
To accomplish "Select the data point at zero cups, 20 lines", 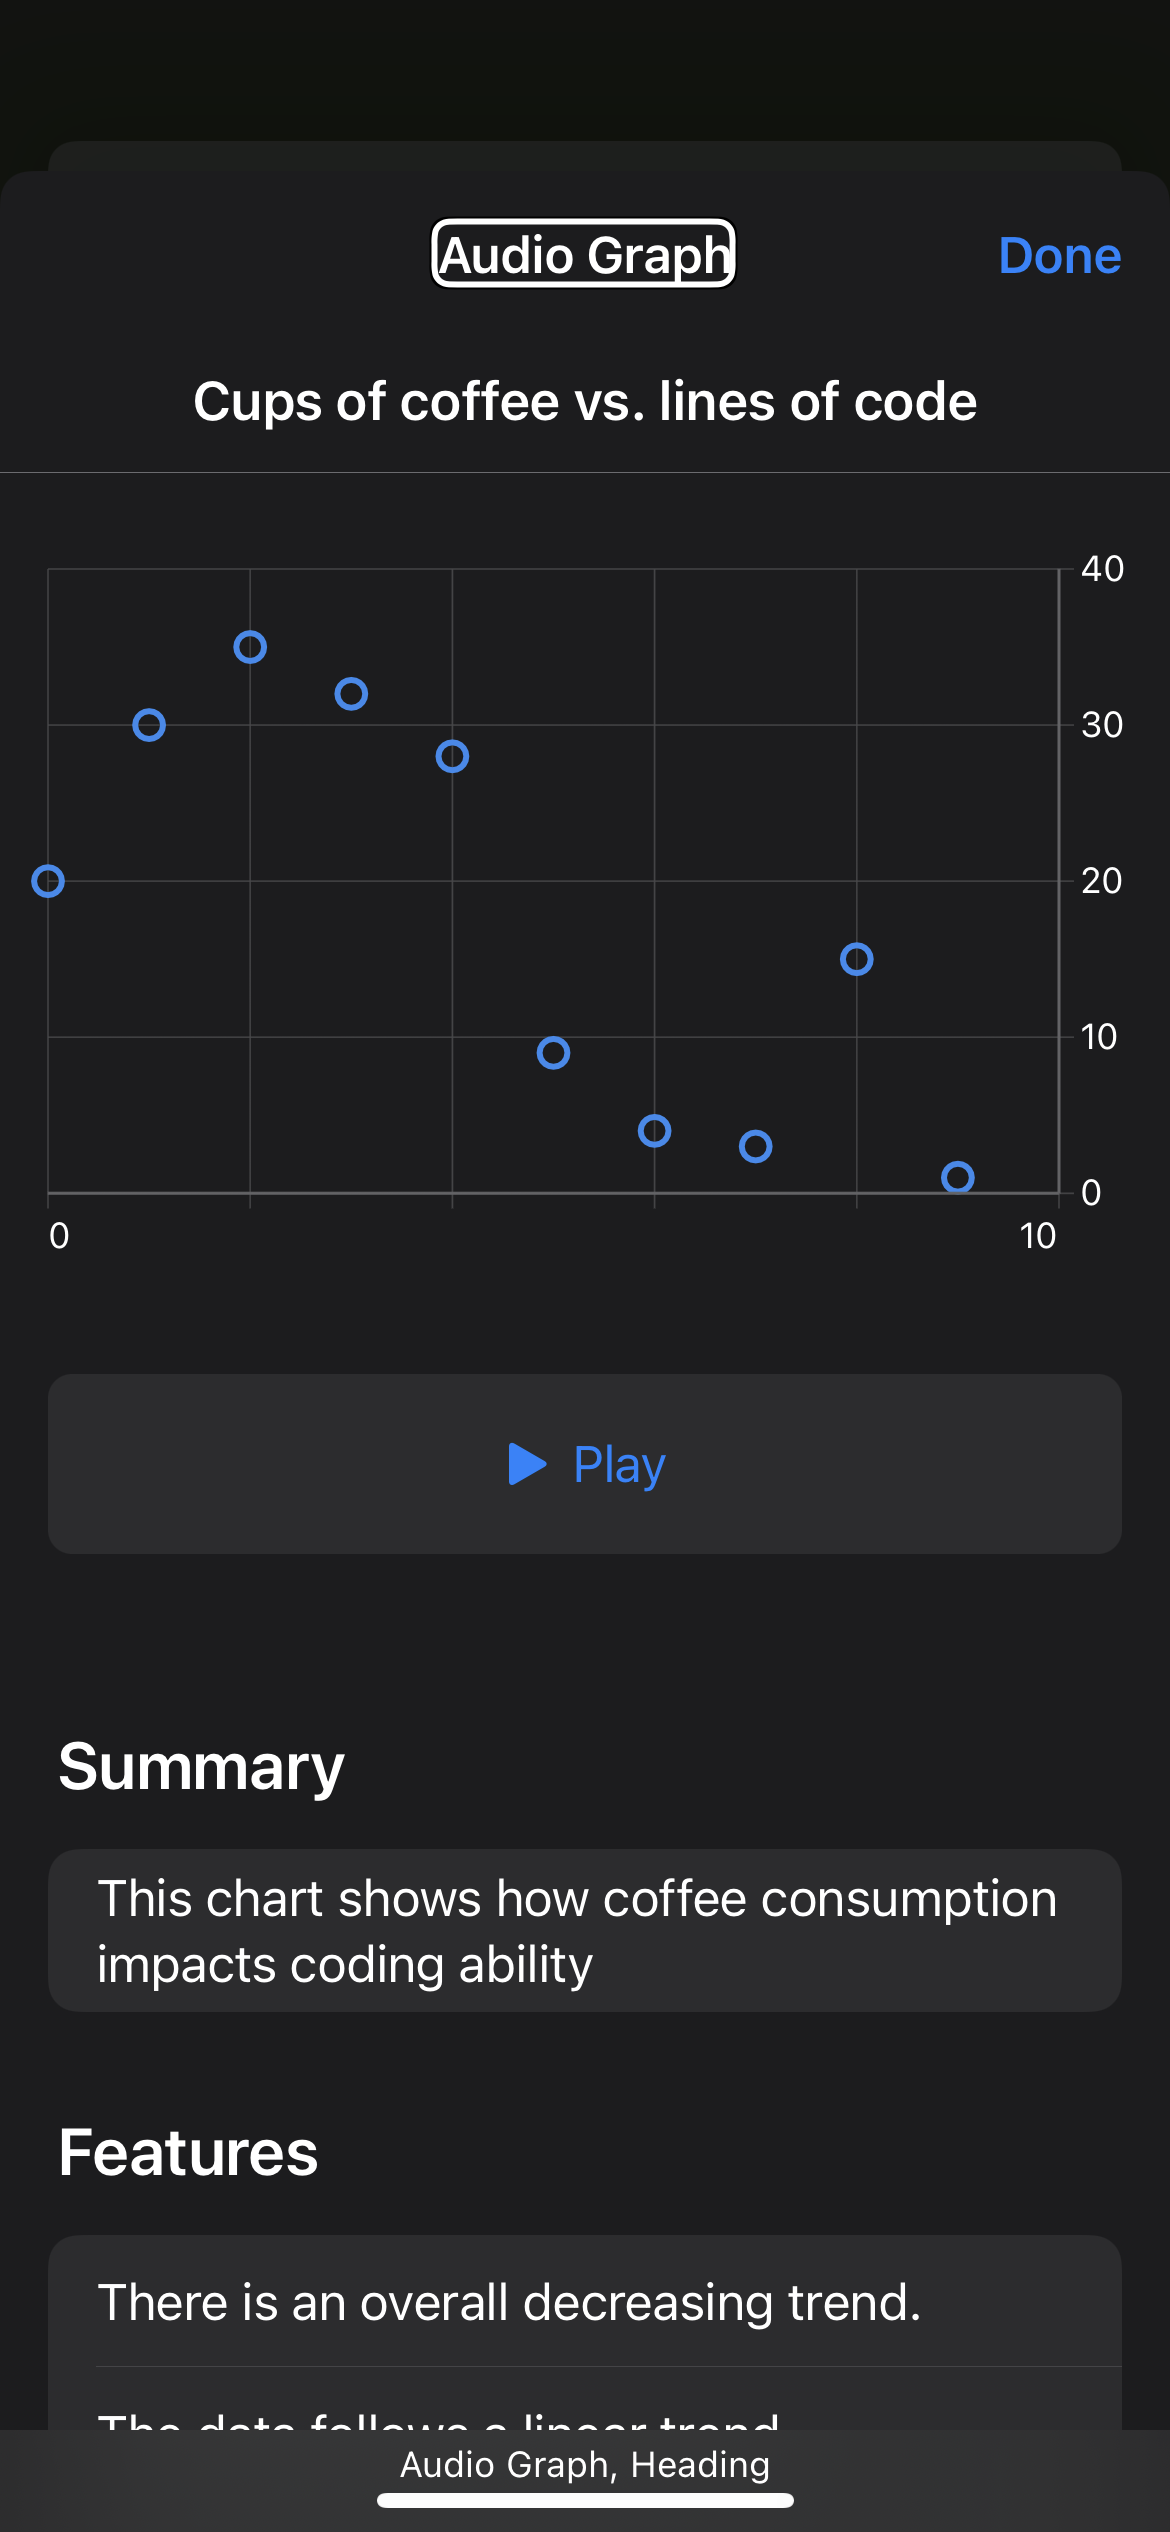I will click(48, 881).
